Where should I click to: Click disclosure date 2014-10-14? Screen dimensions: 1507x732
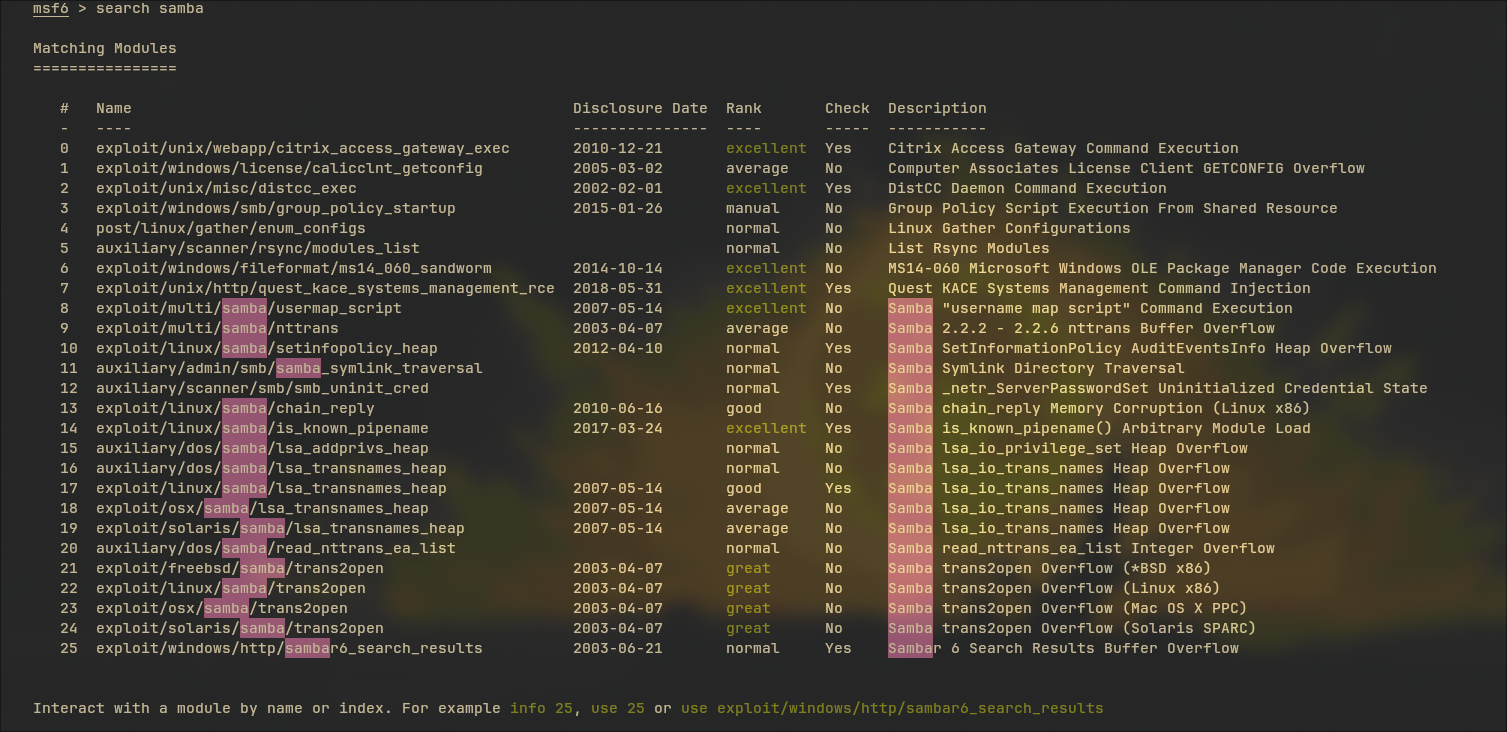618,268
